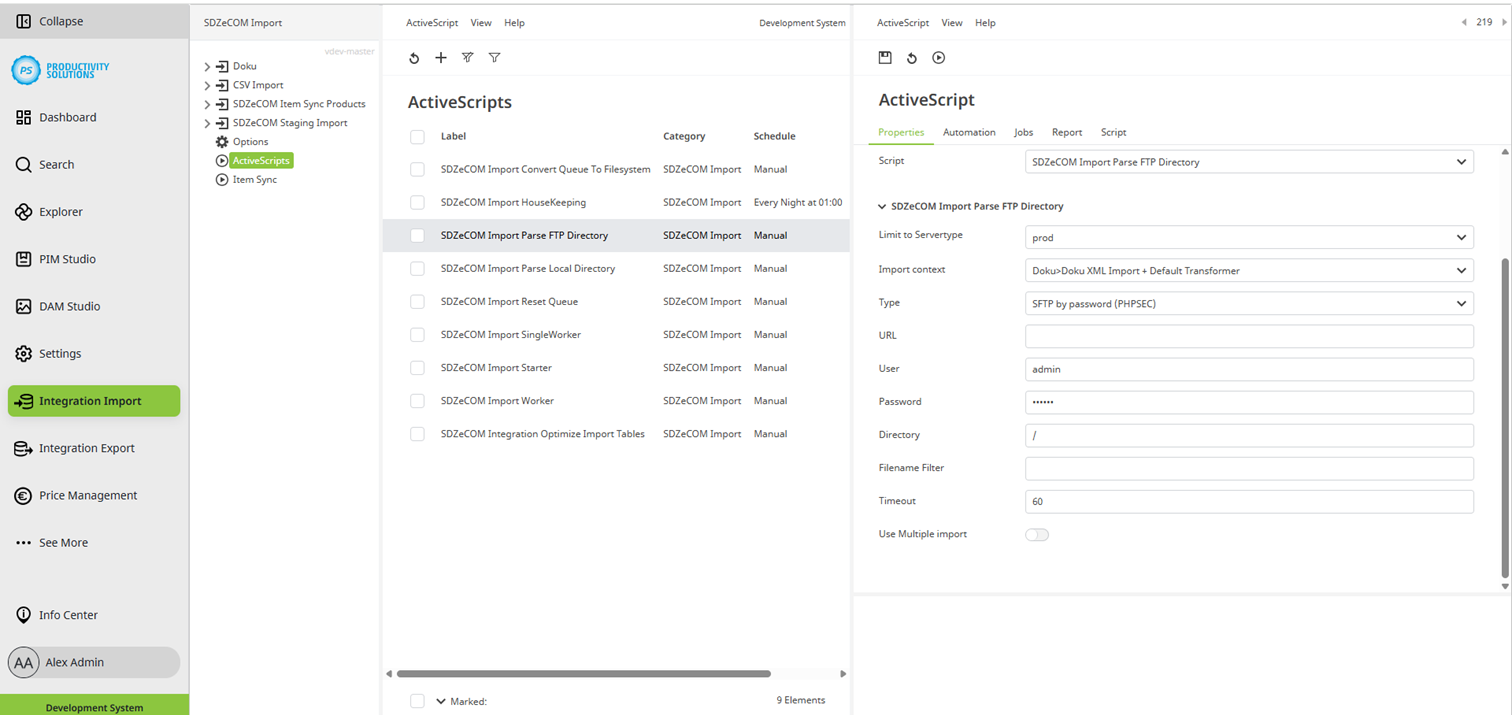
Task: Disable the Use Multiple import toggle
Action: (x=1037, y=535)
